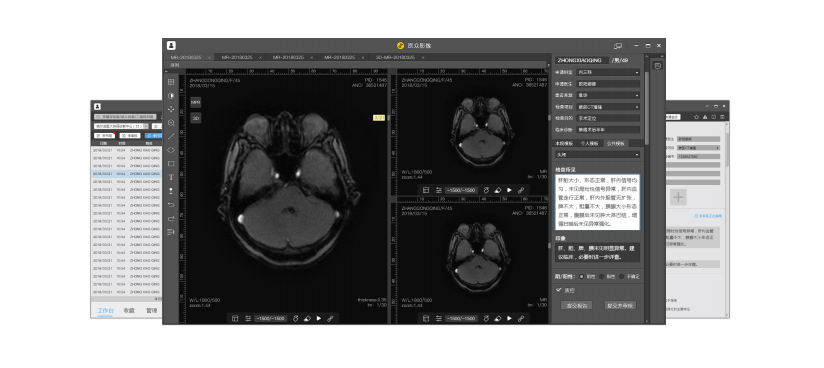Select the 阳性 radio button

[601, 276]
